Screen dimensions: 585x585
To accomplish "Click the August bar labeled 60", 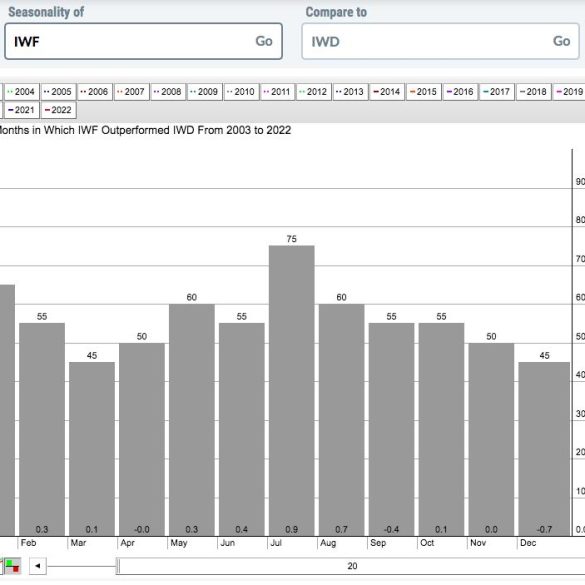I will 342,420.
